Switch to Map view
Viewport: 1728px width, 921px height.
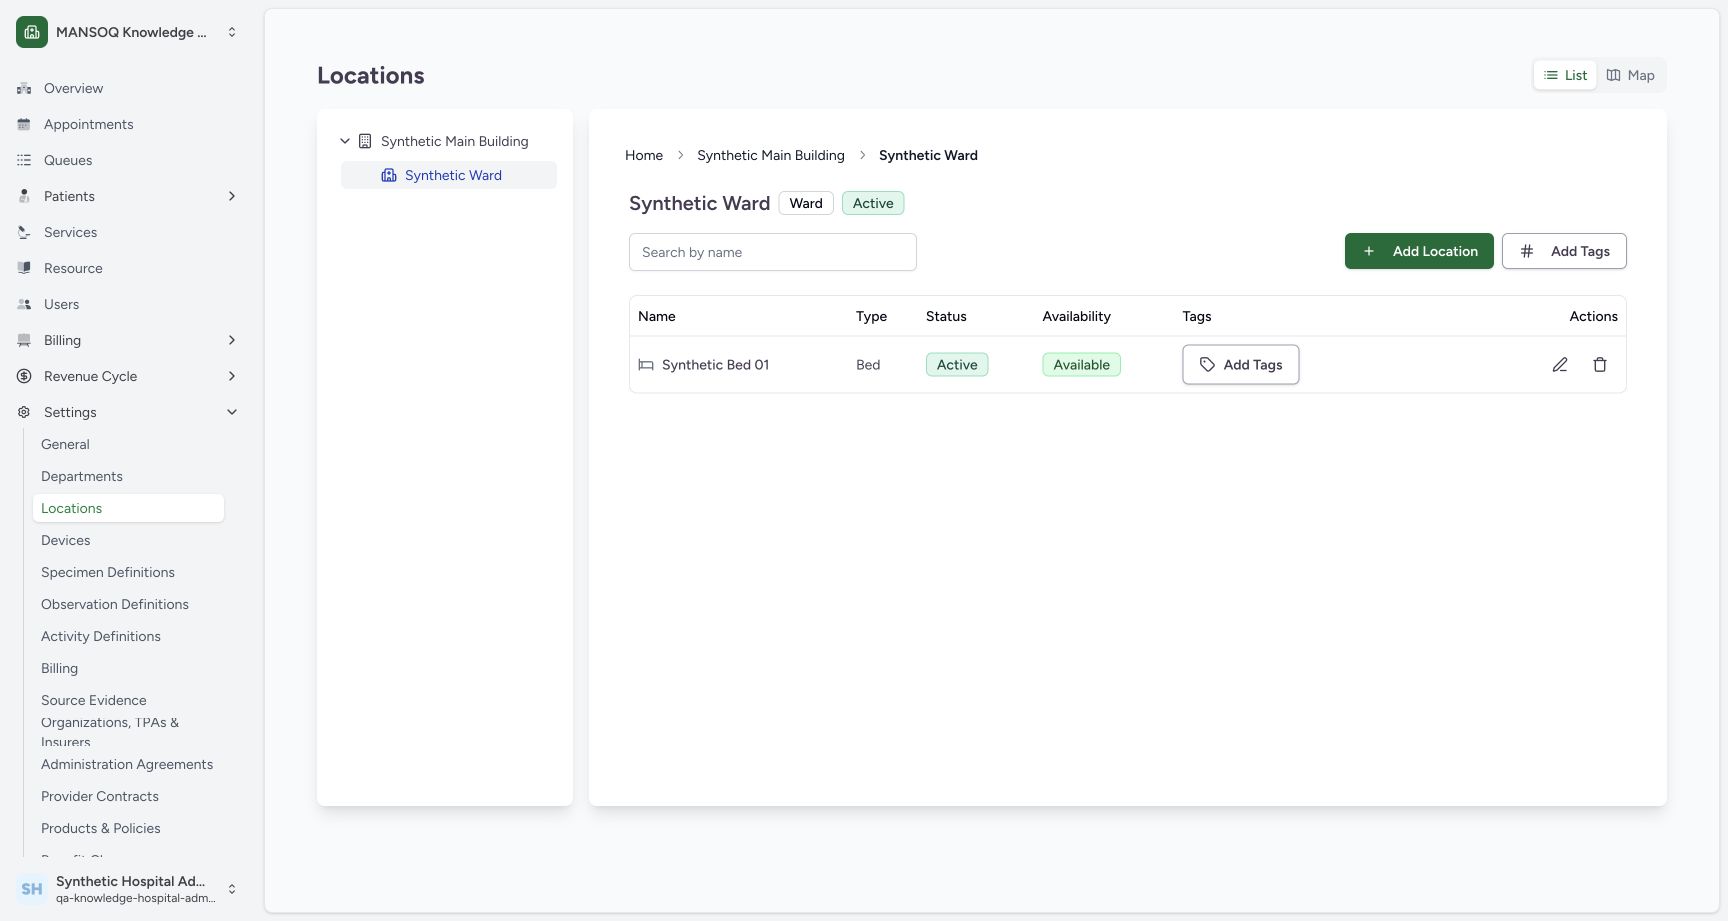(1630, 75)
